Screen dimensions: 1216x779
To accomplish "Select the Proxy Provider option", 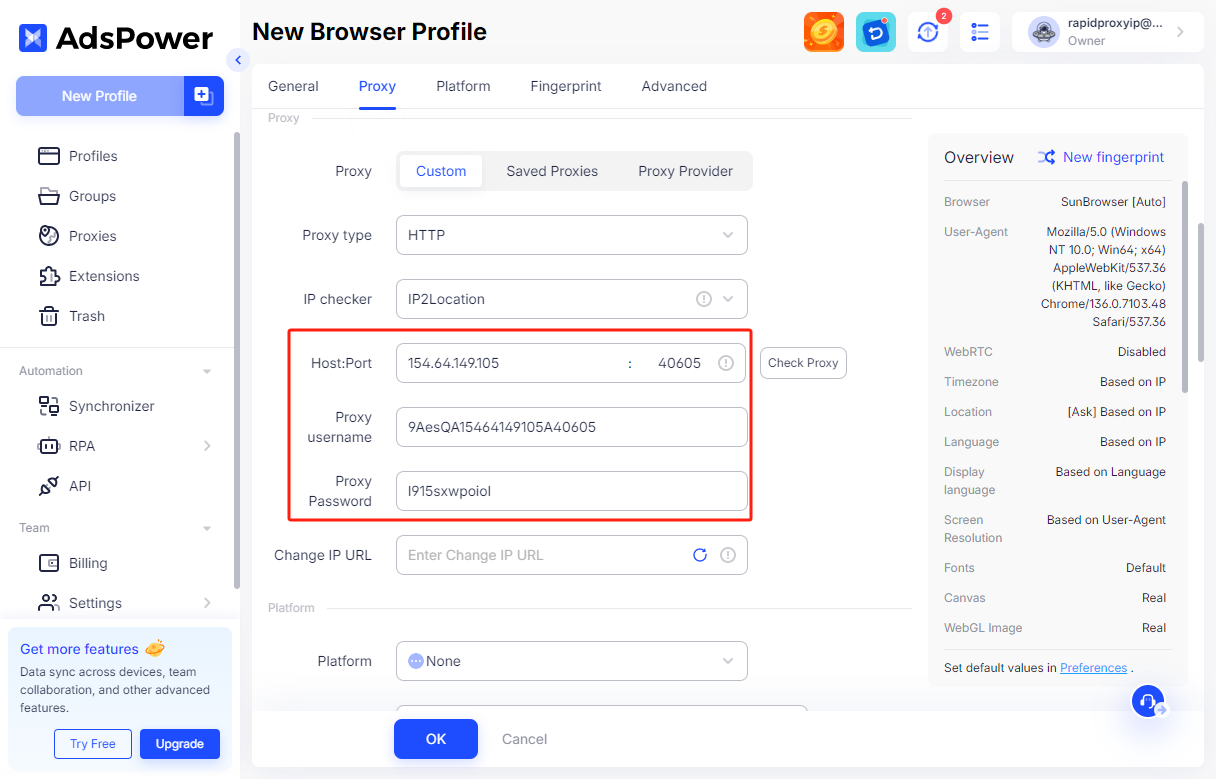I will [x=685, y=171].
